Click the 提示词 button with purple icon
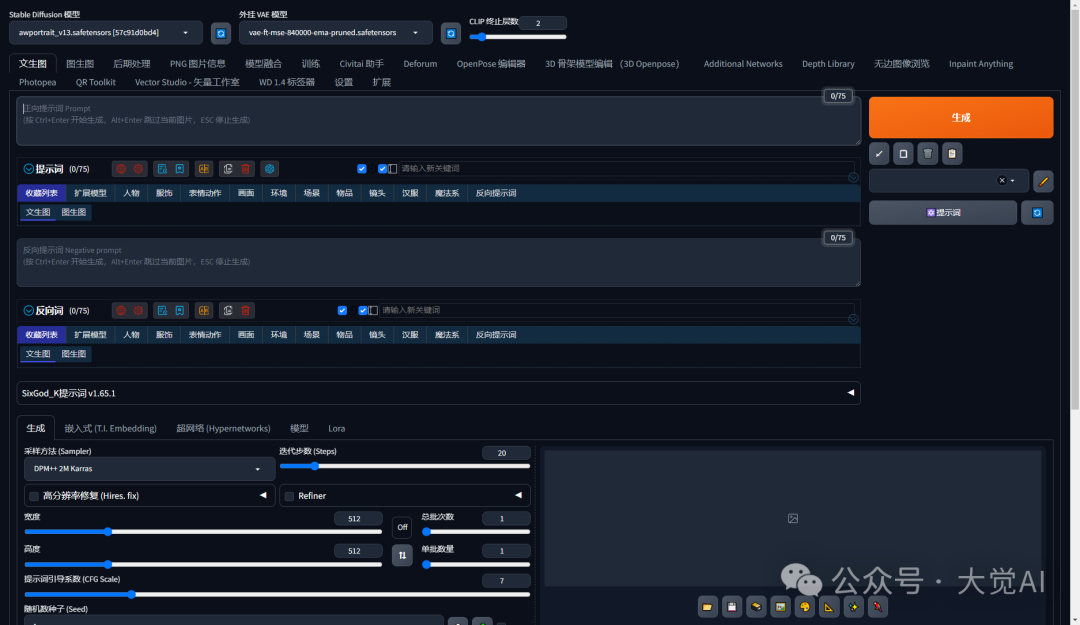Image resolution: width=1080 pixels, height=625 pixels. click(x=943, y=213)
